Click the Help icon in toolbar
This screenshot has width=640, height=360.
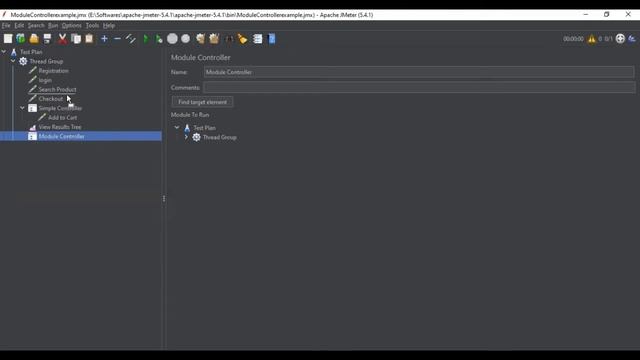click(x=272, y=39)
